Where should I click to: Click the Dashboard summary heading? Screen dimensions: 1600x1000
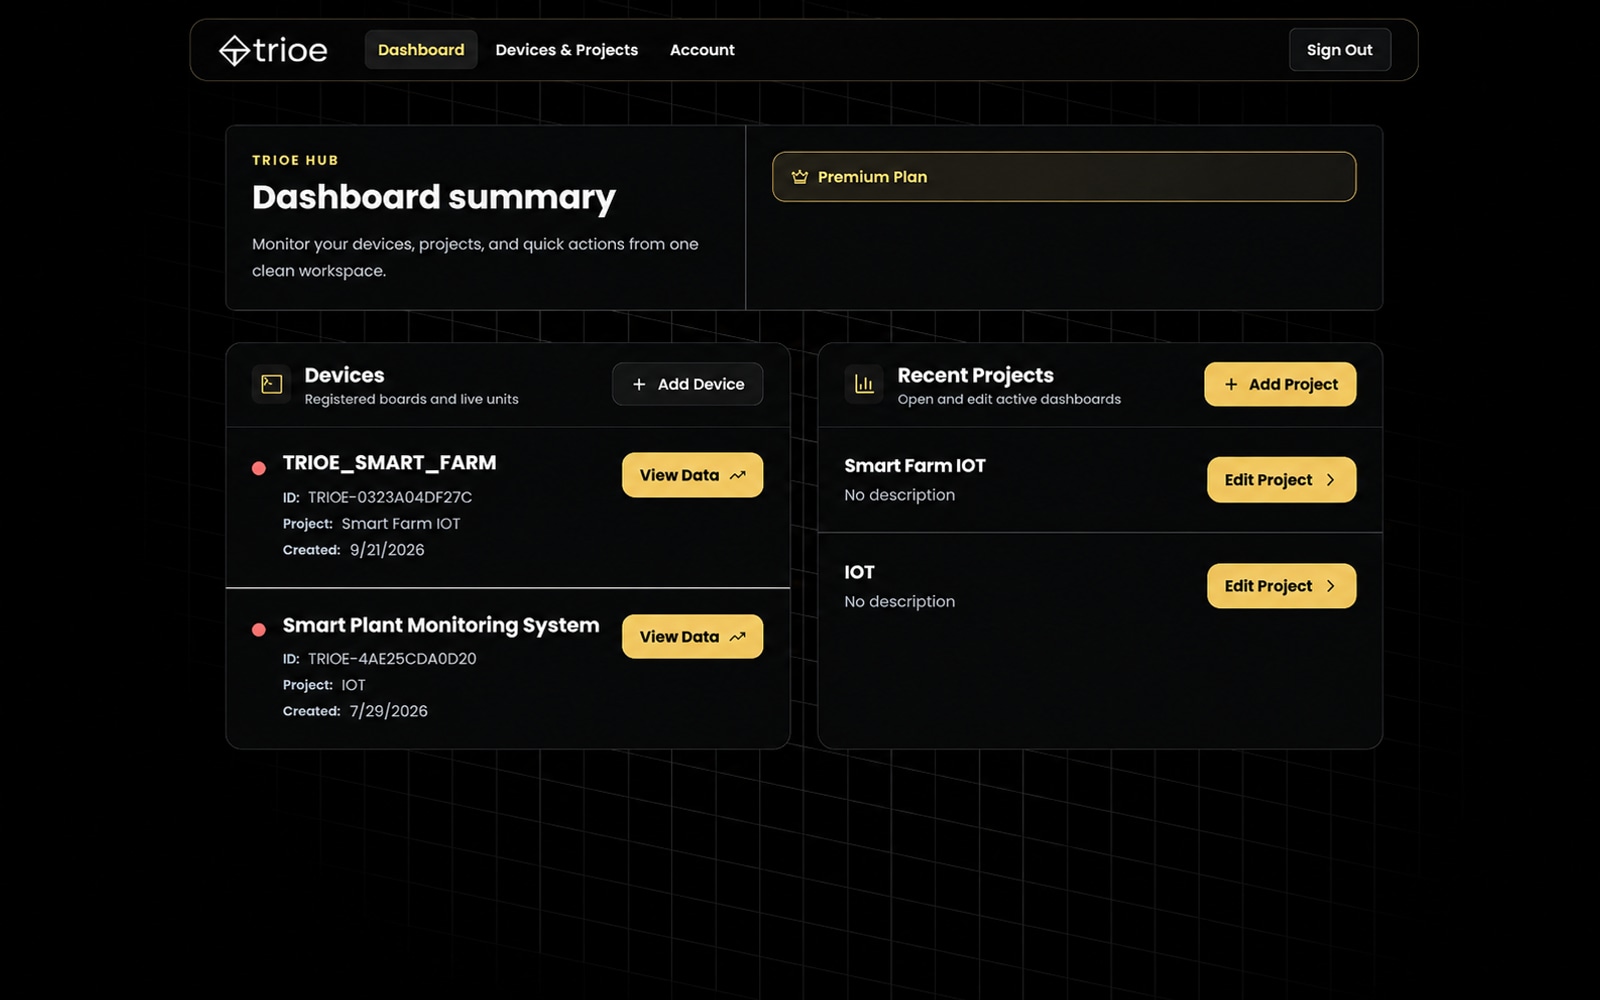coord(434,198)
